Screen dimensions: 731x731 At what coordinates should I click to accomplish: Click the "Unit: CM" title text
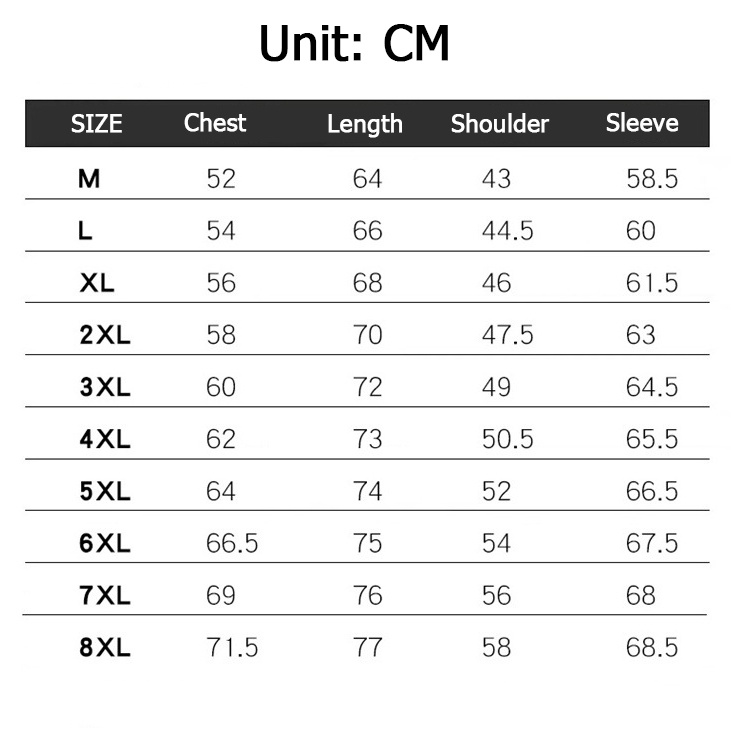pyautogui.click(x=354, y=45)
